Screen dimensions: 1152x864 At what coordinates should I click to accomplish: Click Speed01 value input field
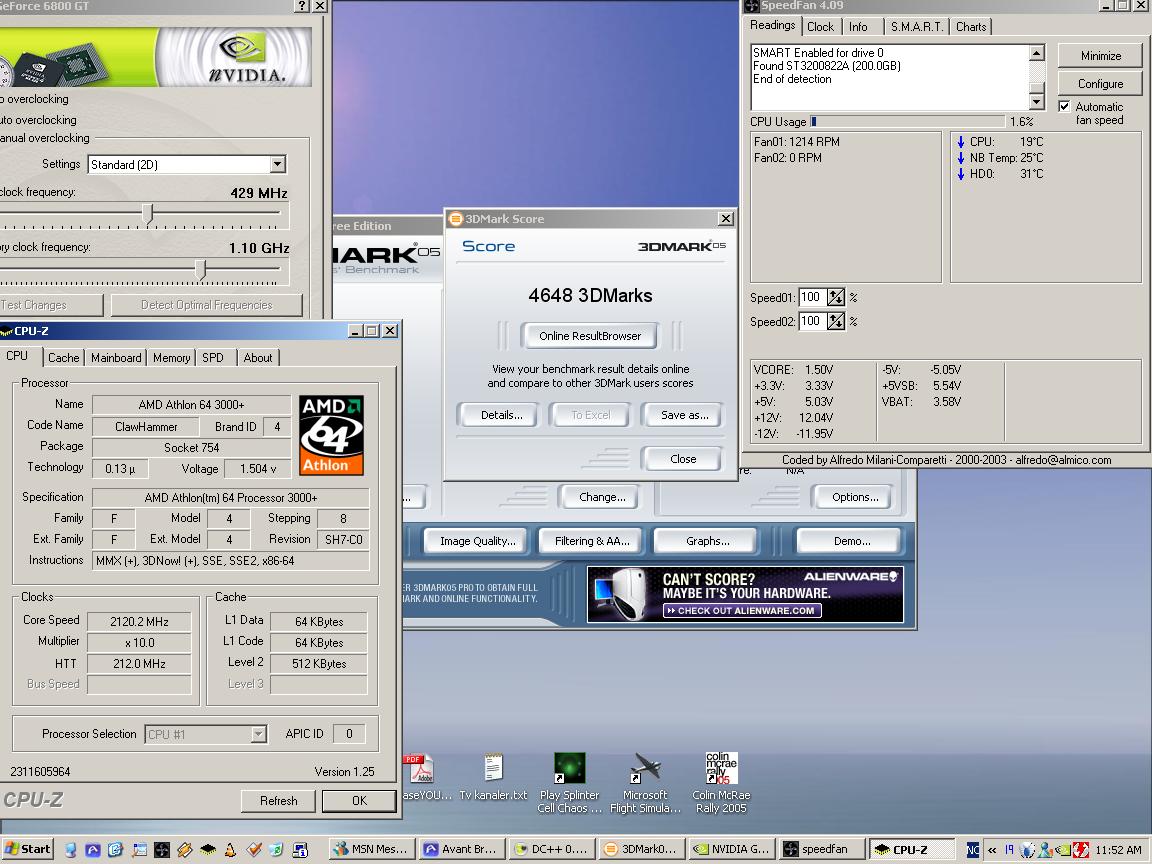(812, 298)
